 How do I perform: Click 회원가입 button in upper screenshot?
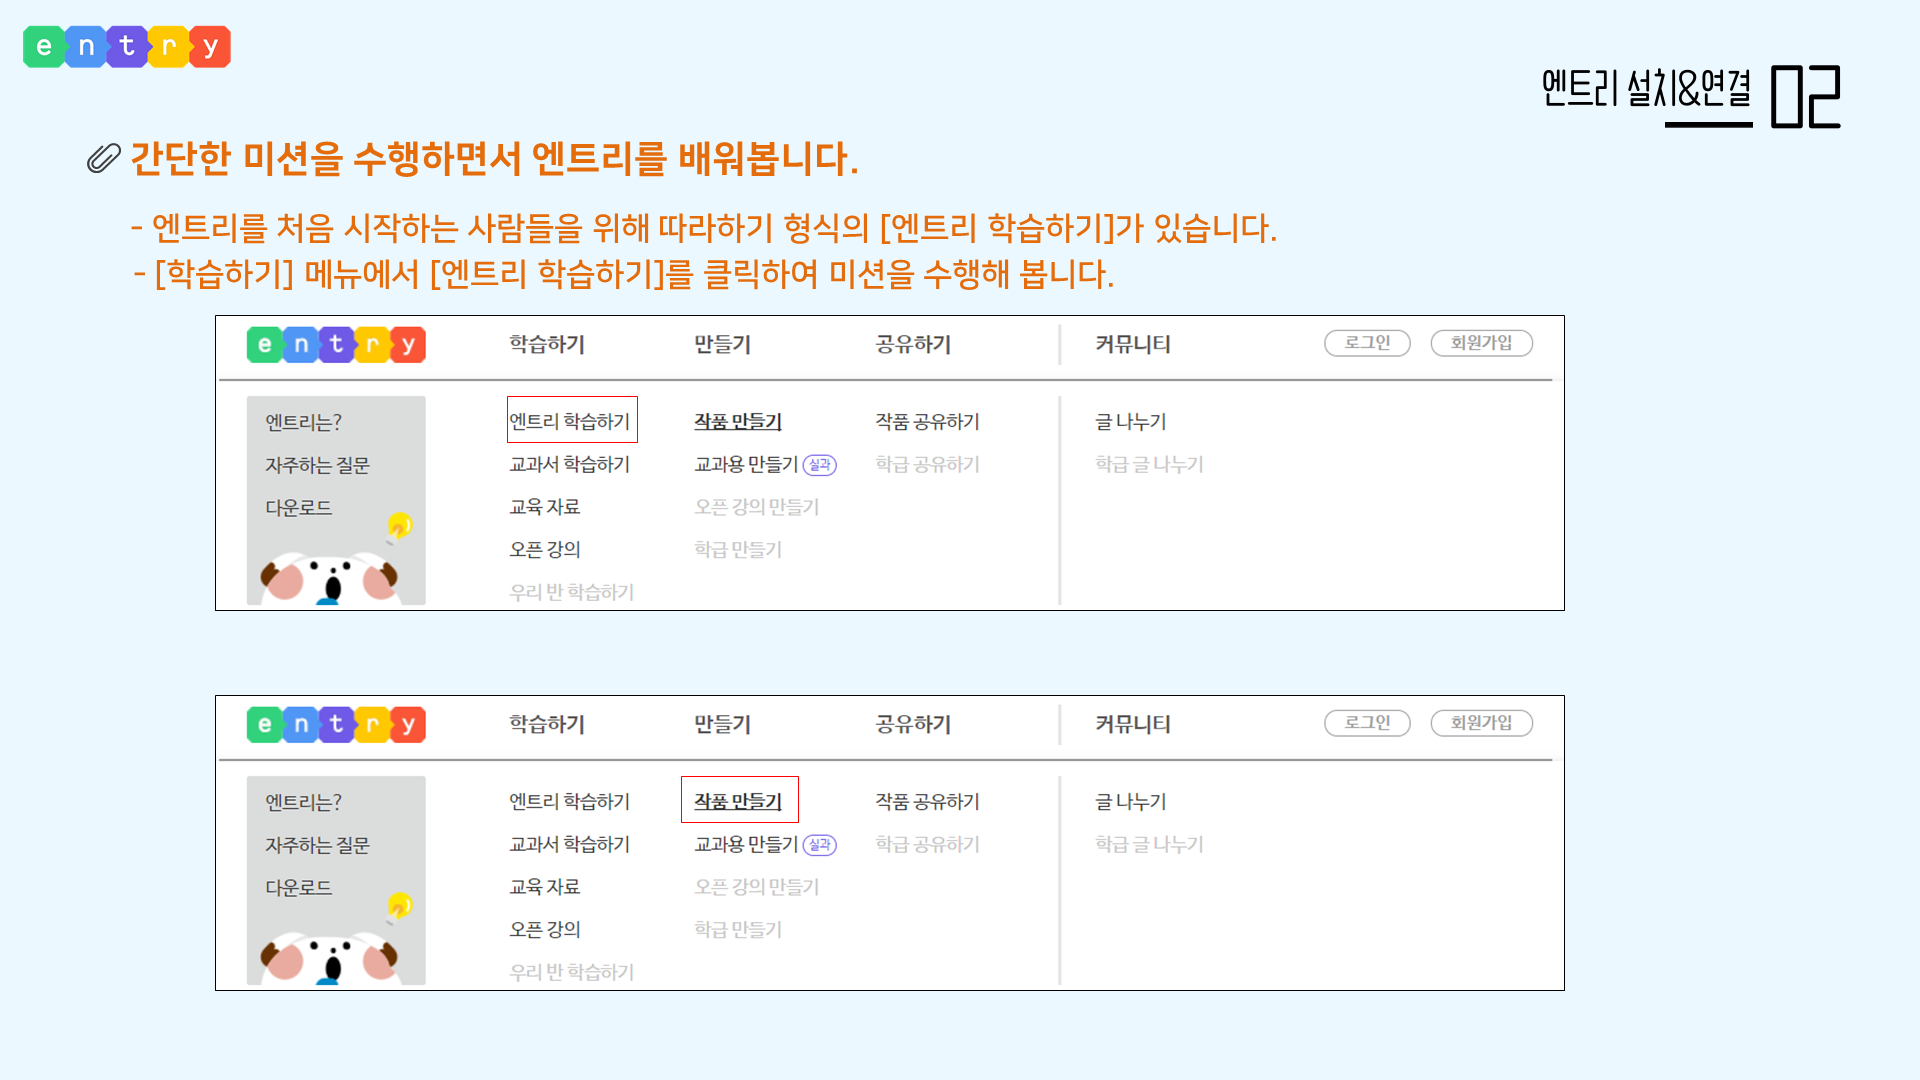point(1481,343)
